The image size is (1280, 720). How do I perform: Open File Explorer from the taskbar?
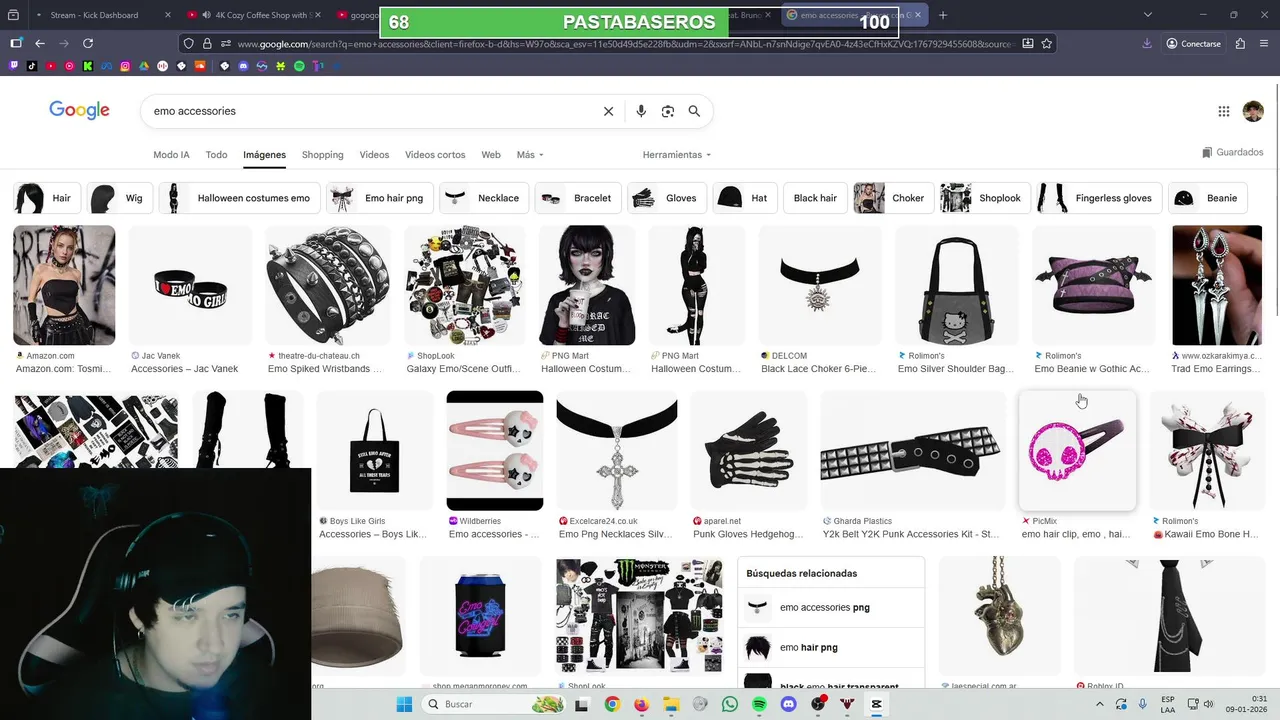point(671,704)
